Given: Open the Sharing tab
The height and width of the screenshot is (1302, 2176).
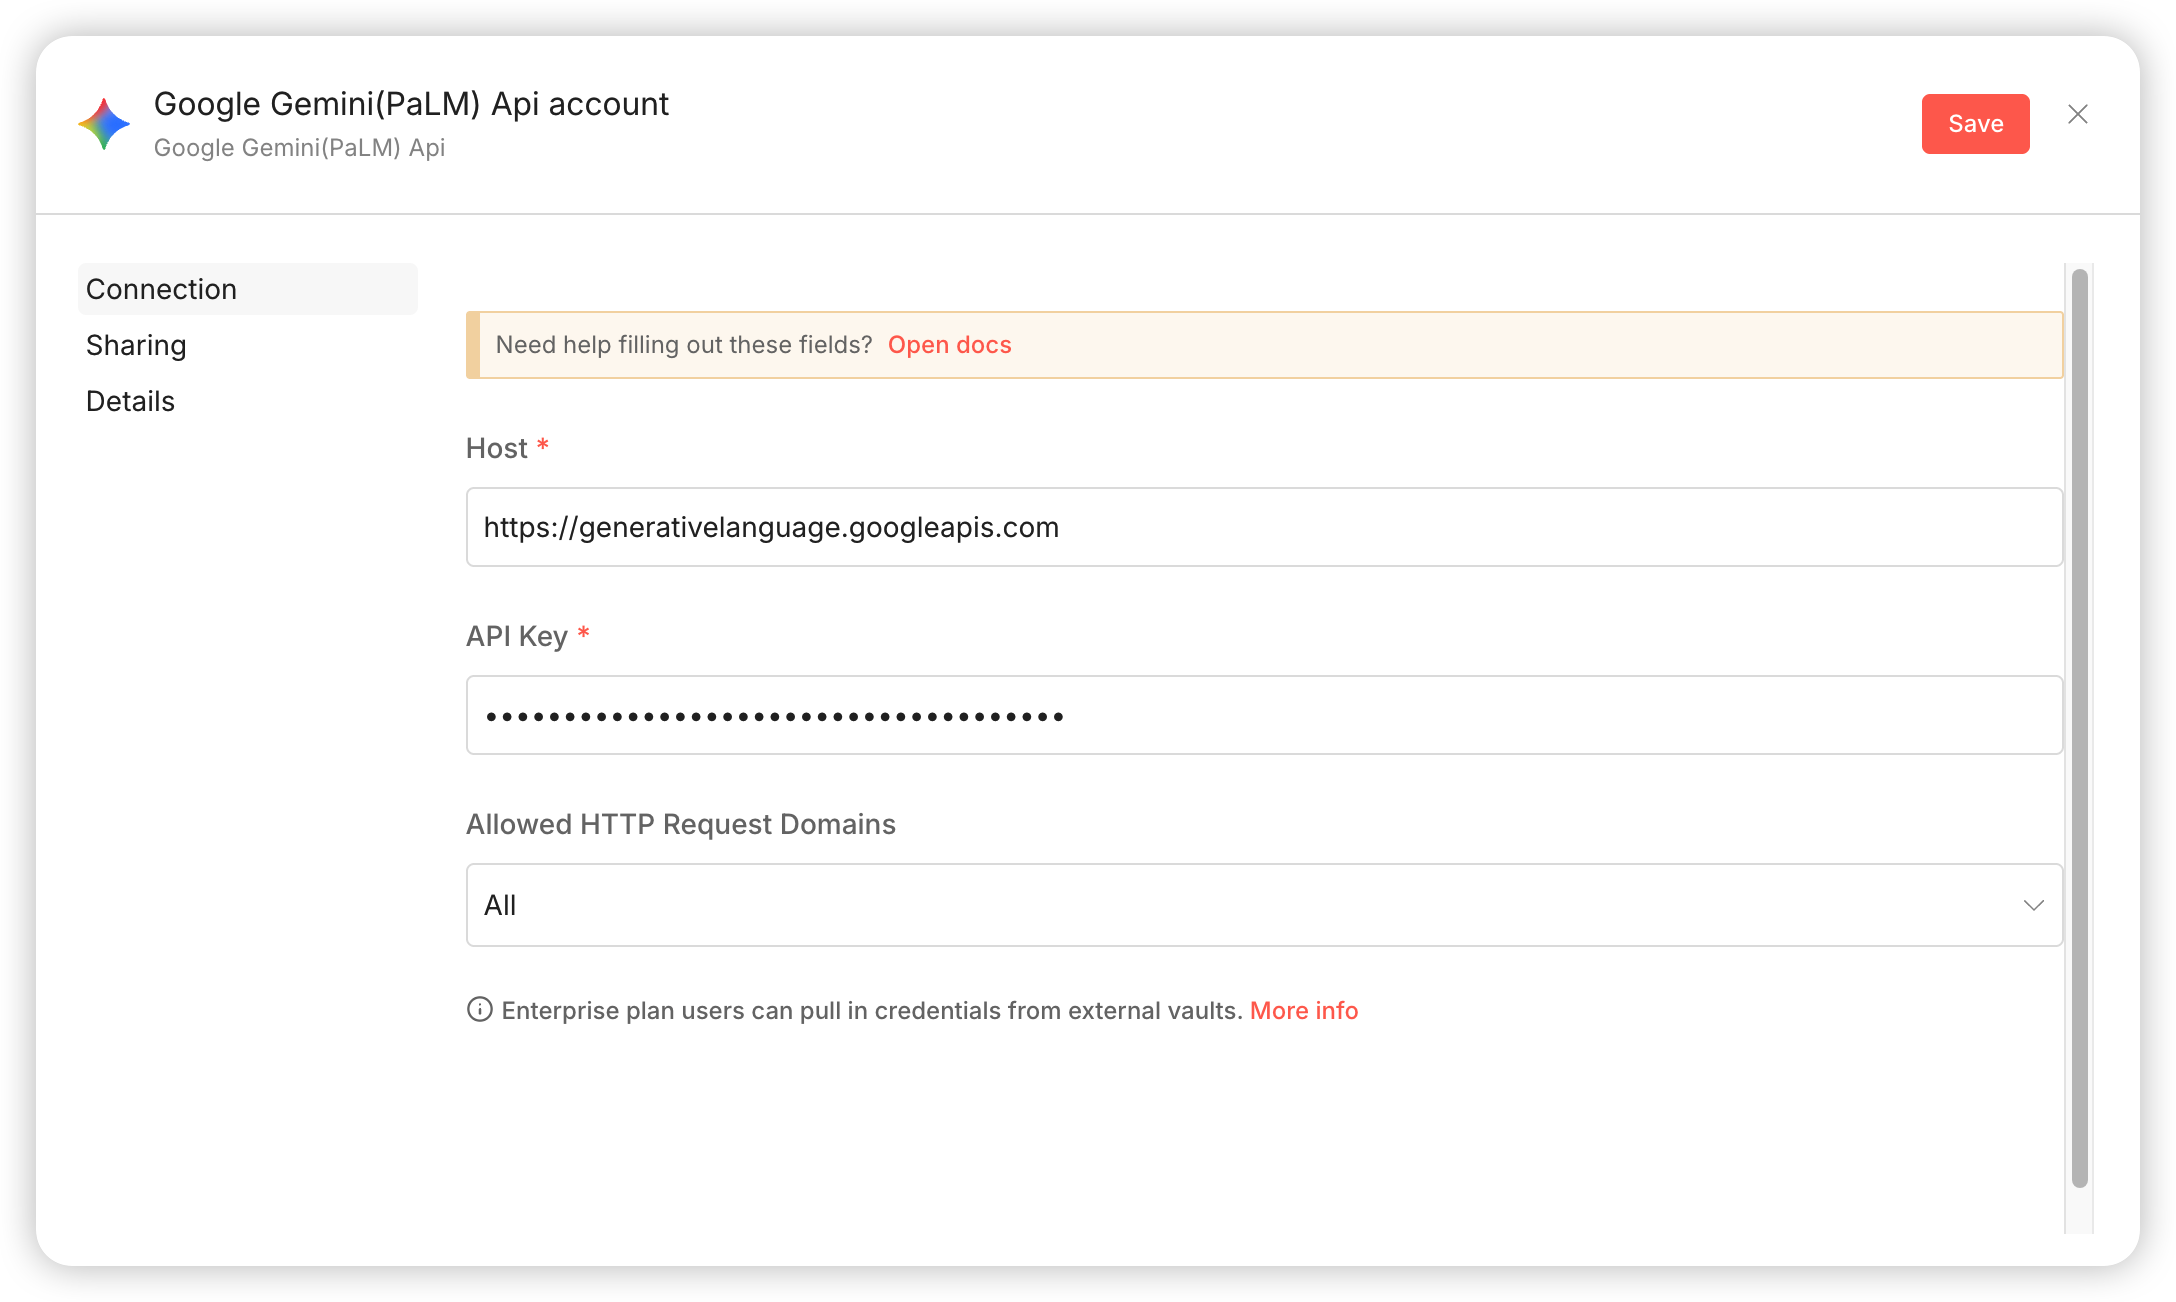Looking at the screenshot, I should point(137,345).
